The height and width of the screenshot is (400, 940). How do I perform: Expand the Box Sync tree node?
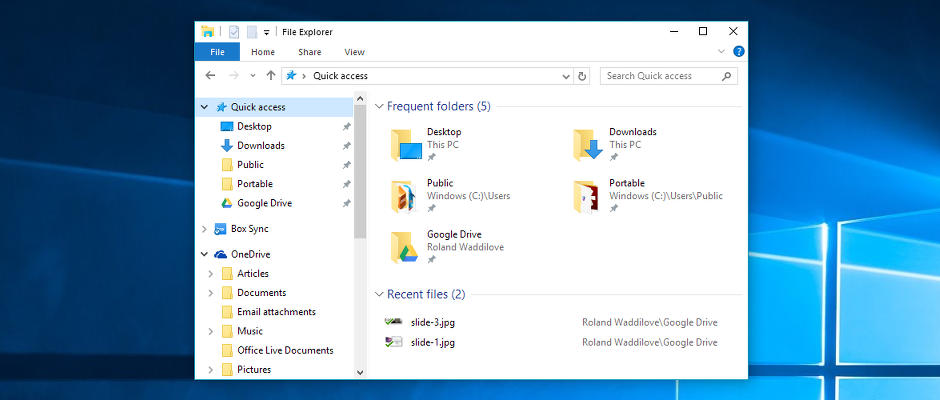204,229
